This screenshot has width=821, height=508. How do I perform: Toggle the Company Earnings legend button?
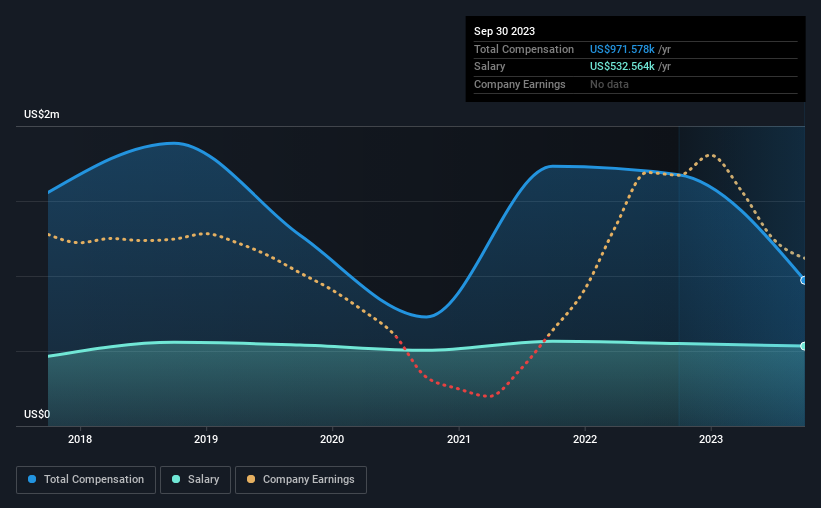pos(301,480)
